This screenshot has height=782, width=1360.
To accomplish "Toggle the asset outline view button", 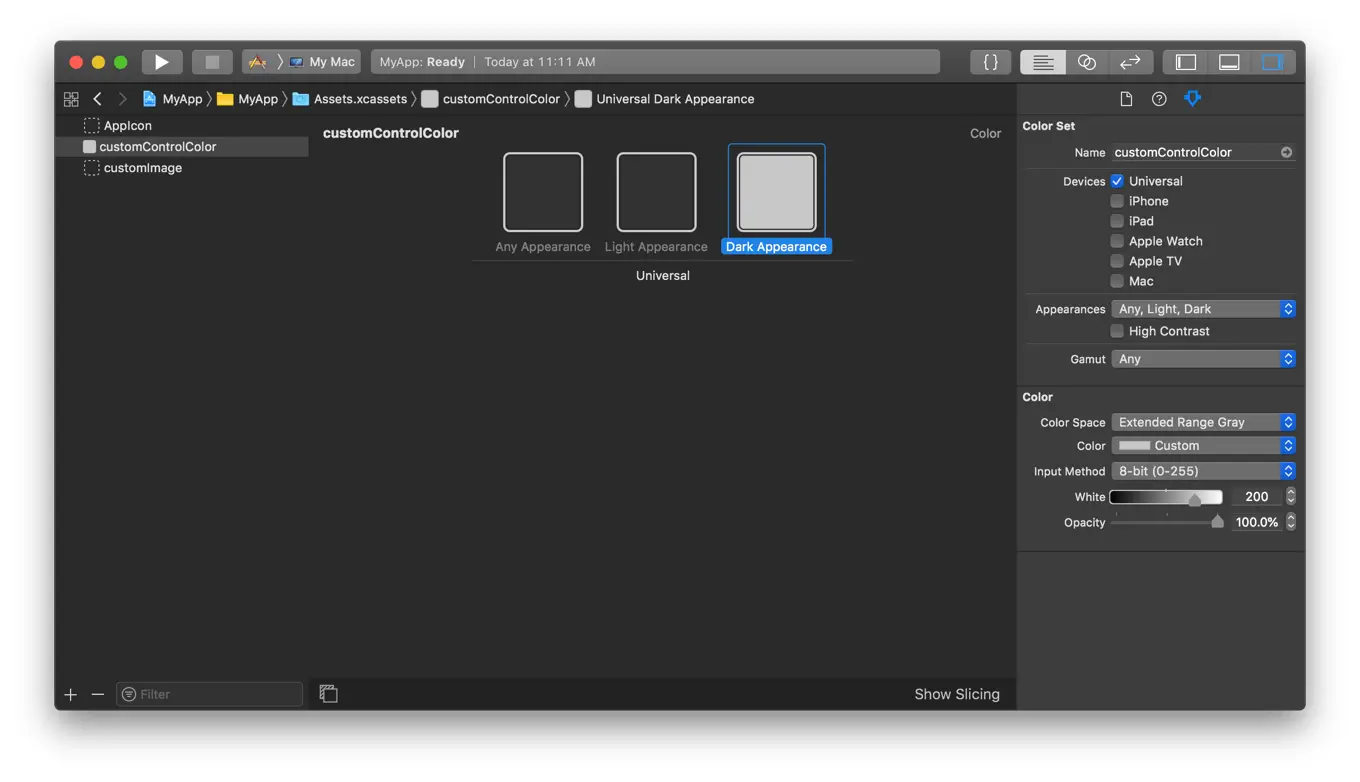I will (328, 694).
